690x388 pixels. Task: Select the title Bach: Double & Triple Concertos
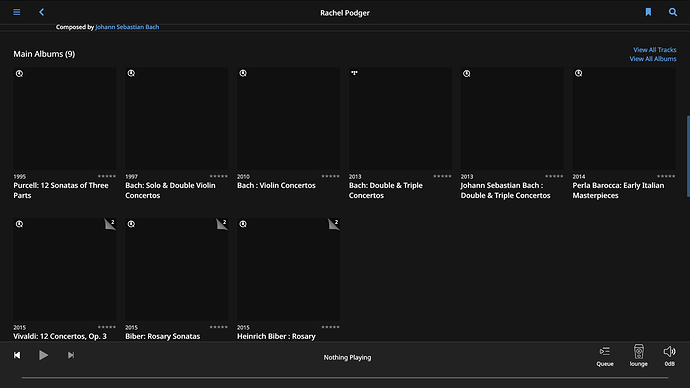click(386, 190)
